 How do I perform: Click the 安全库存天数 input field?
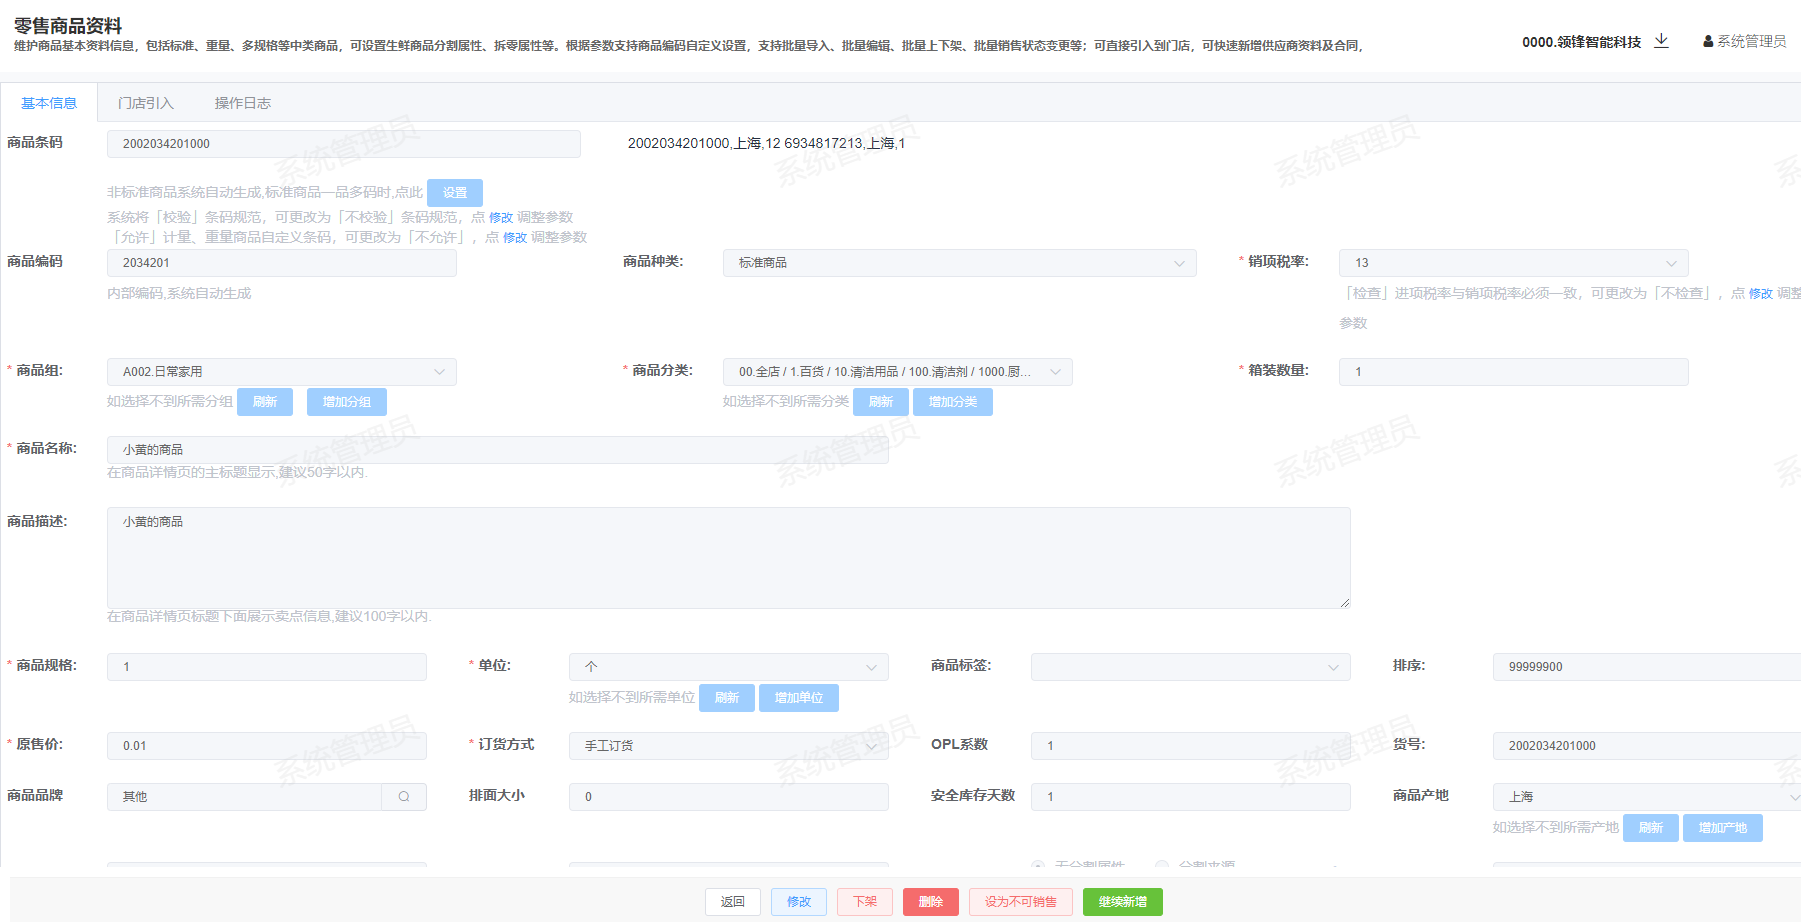coord(1191,797)
